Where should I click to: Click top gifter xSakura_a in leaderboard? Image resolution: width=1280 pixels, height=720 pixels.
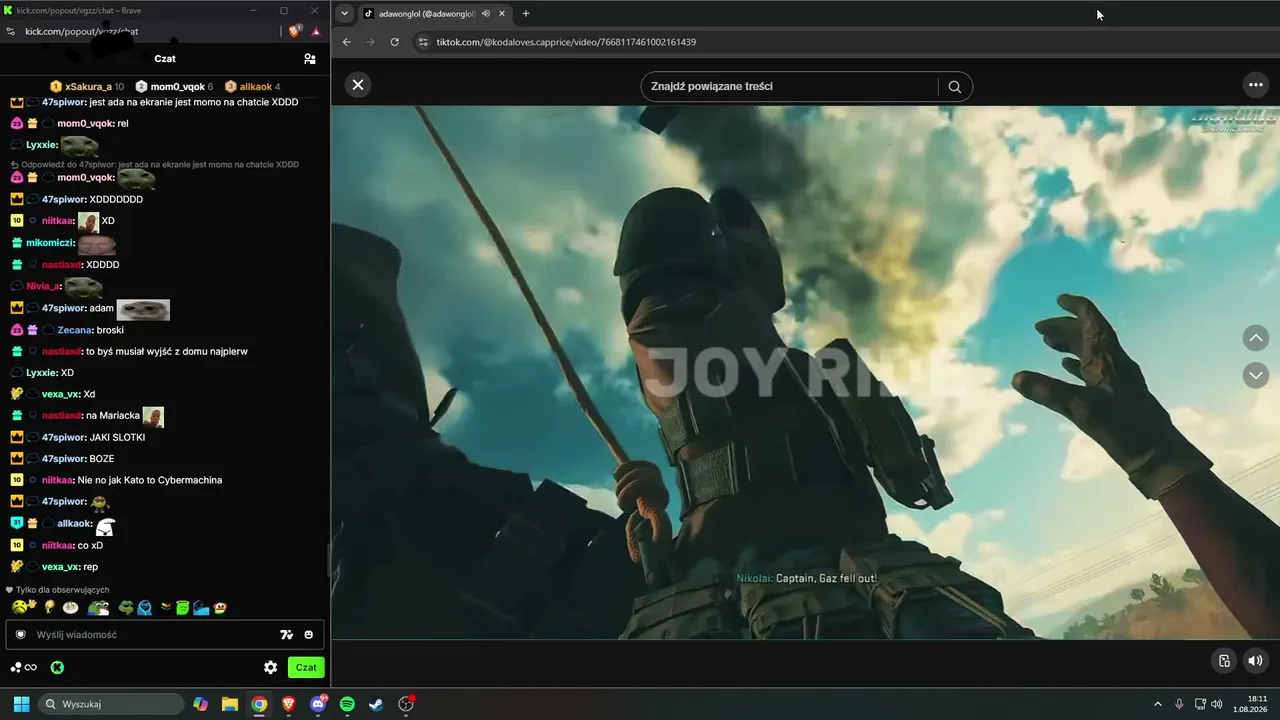coord(88,87)
